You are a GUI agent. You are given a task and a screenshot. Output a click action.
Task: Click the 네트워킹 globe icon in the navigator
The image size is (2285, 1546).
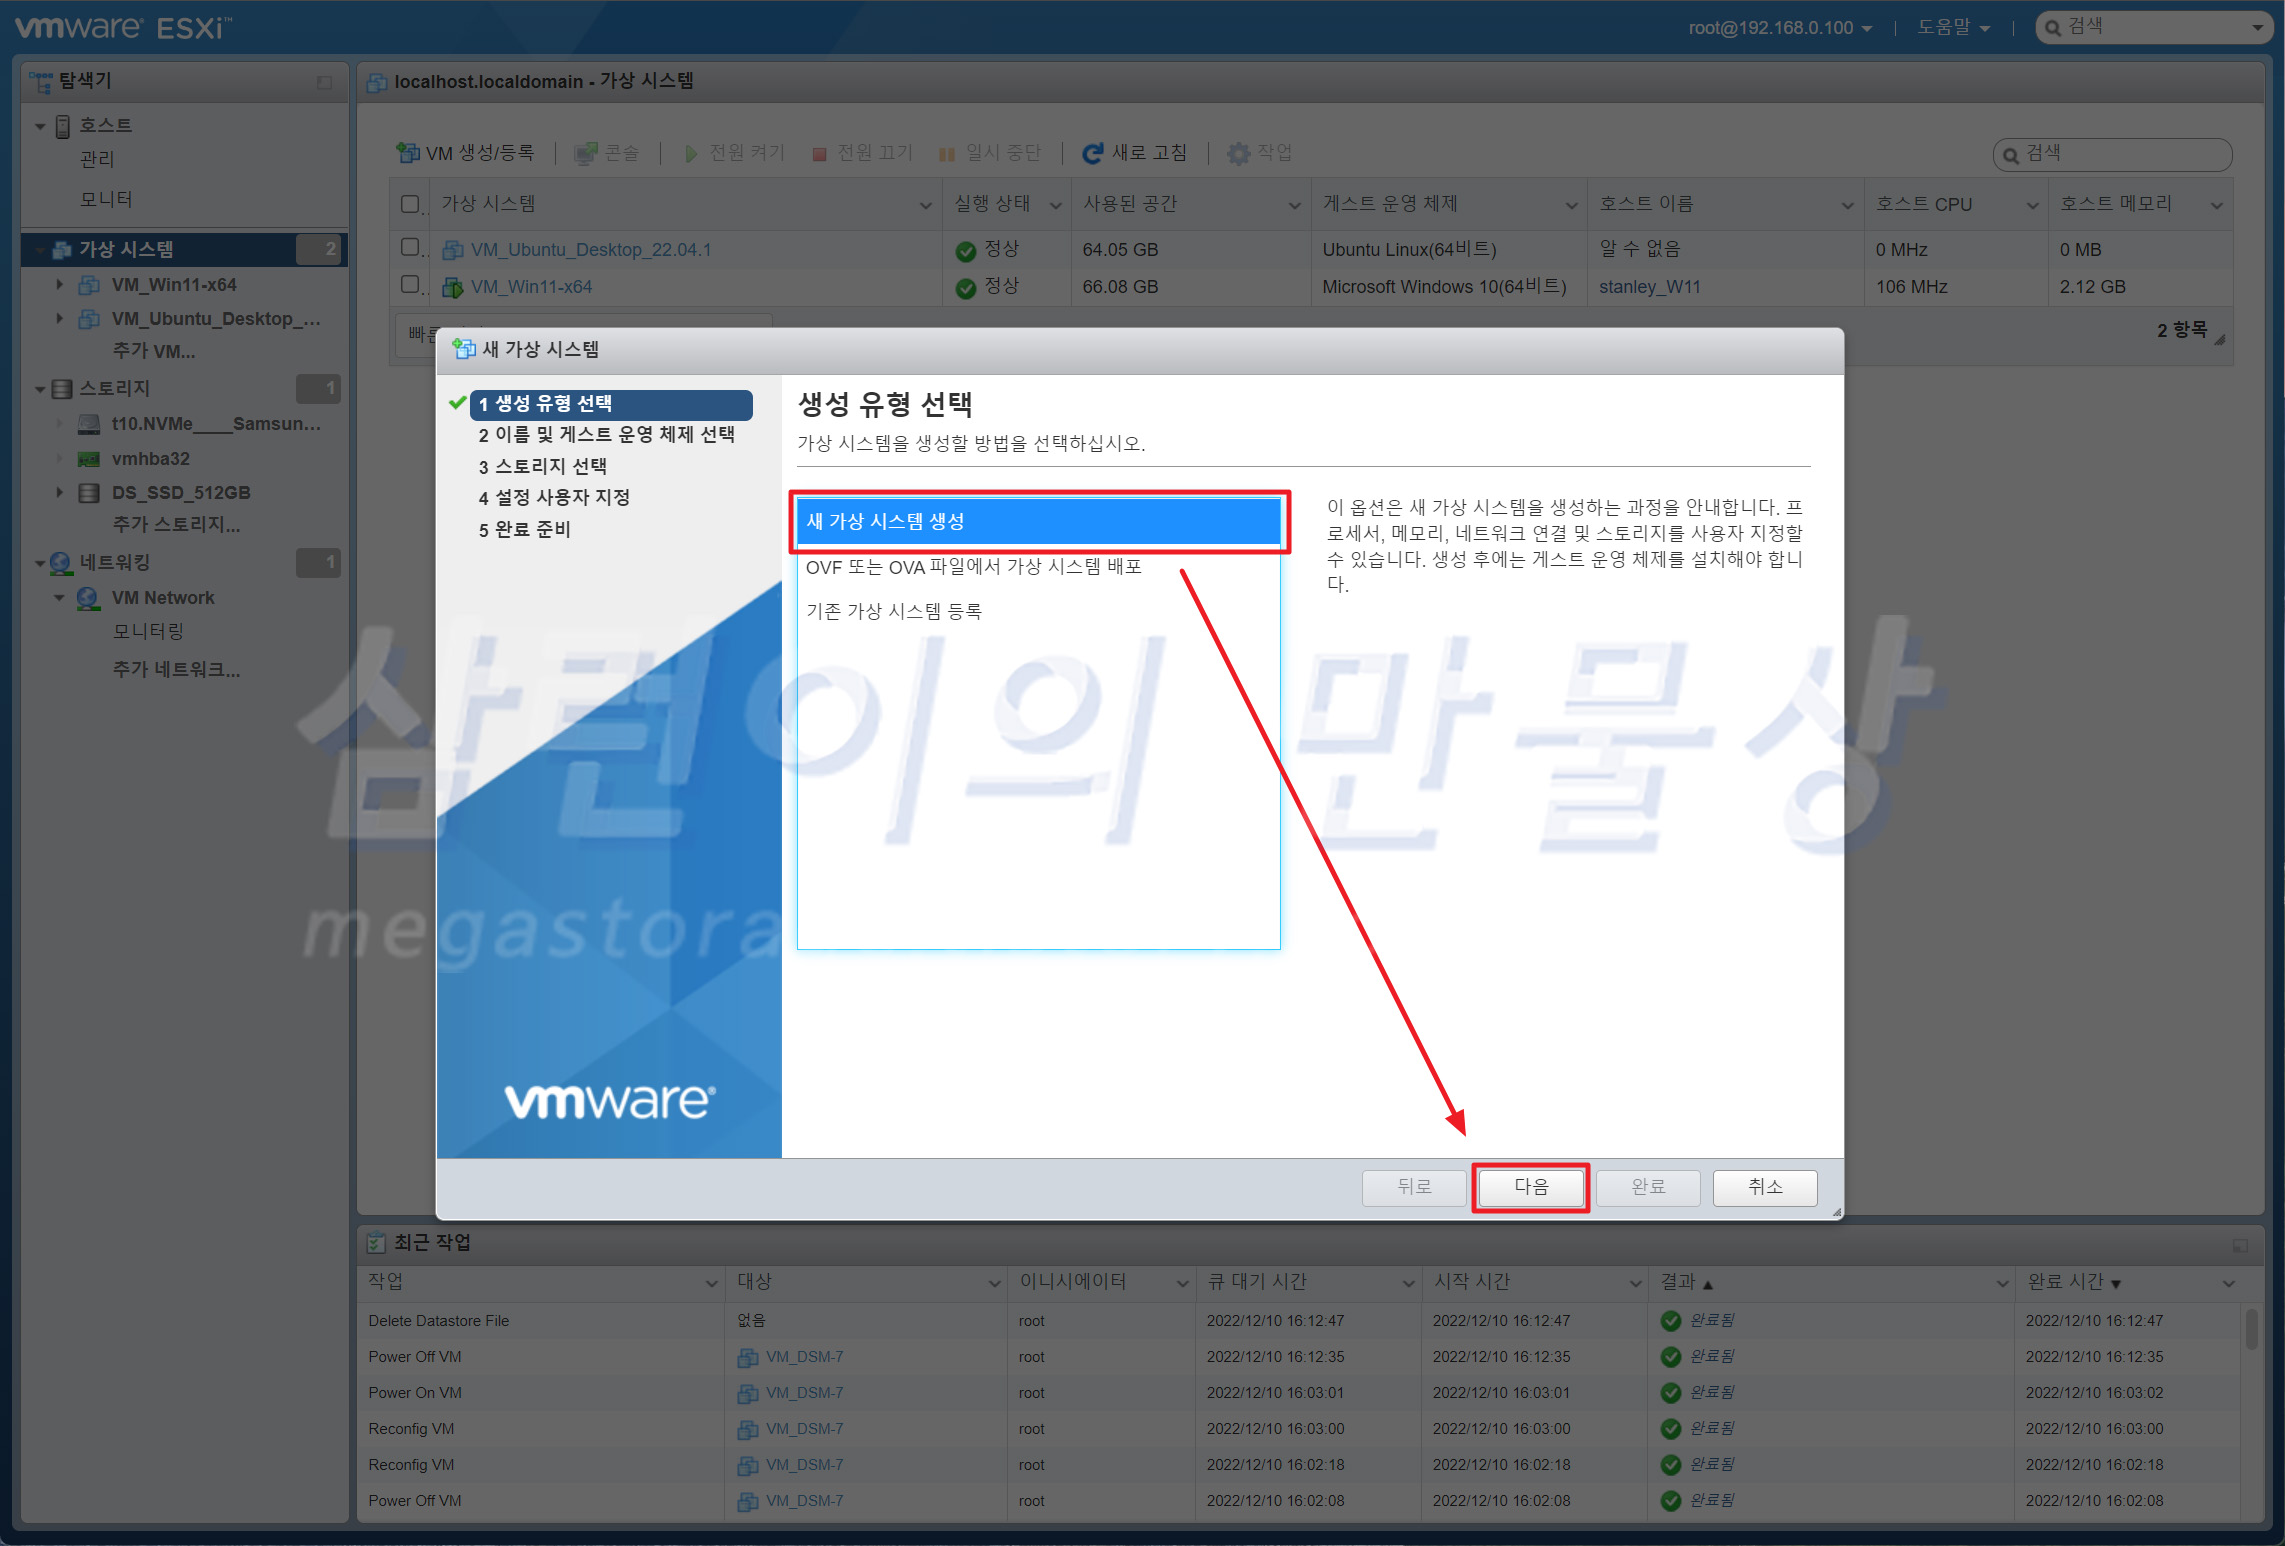[x=62, y=562]
